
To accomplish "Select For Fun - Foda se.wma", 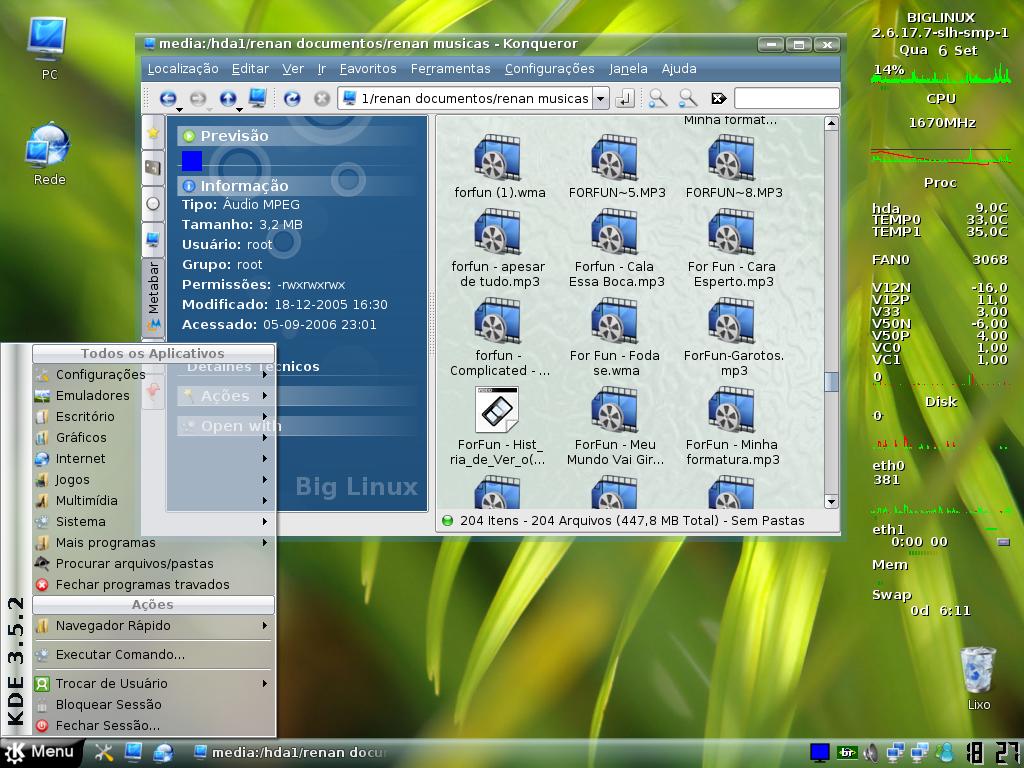I will 616,337.
